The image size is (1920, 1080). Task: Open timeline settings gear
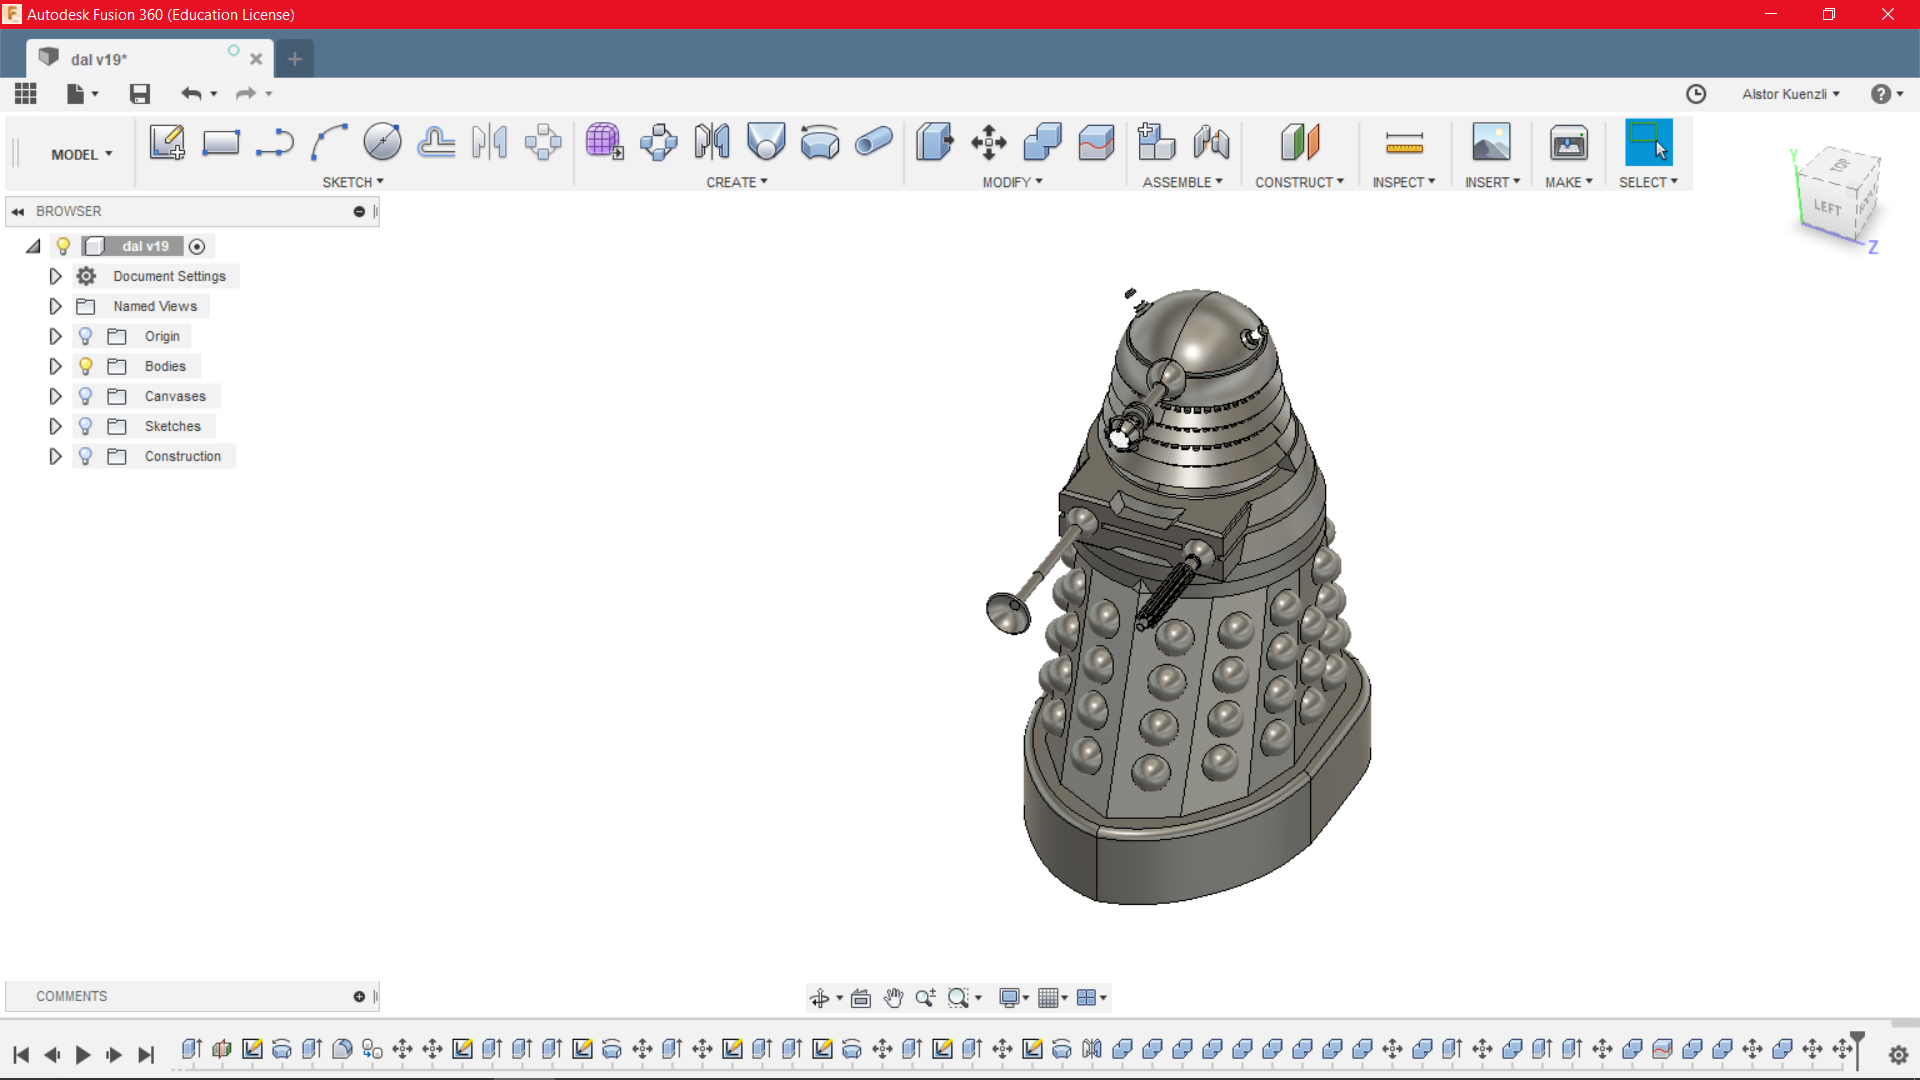click(x=1898, y=1055)
